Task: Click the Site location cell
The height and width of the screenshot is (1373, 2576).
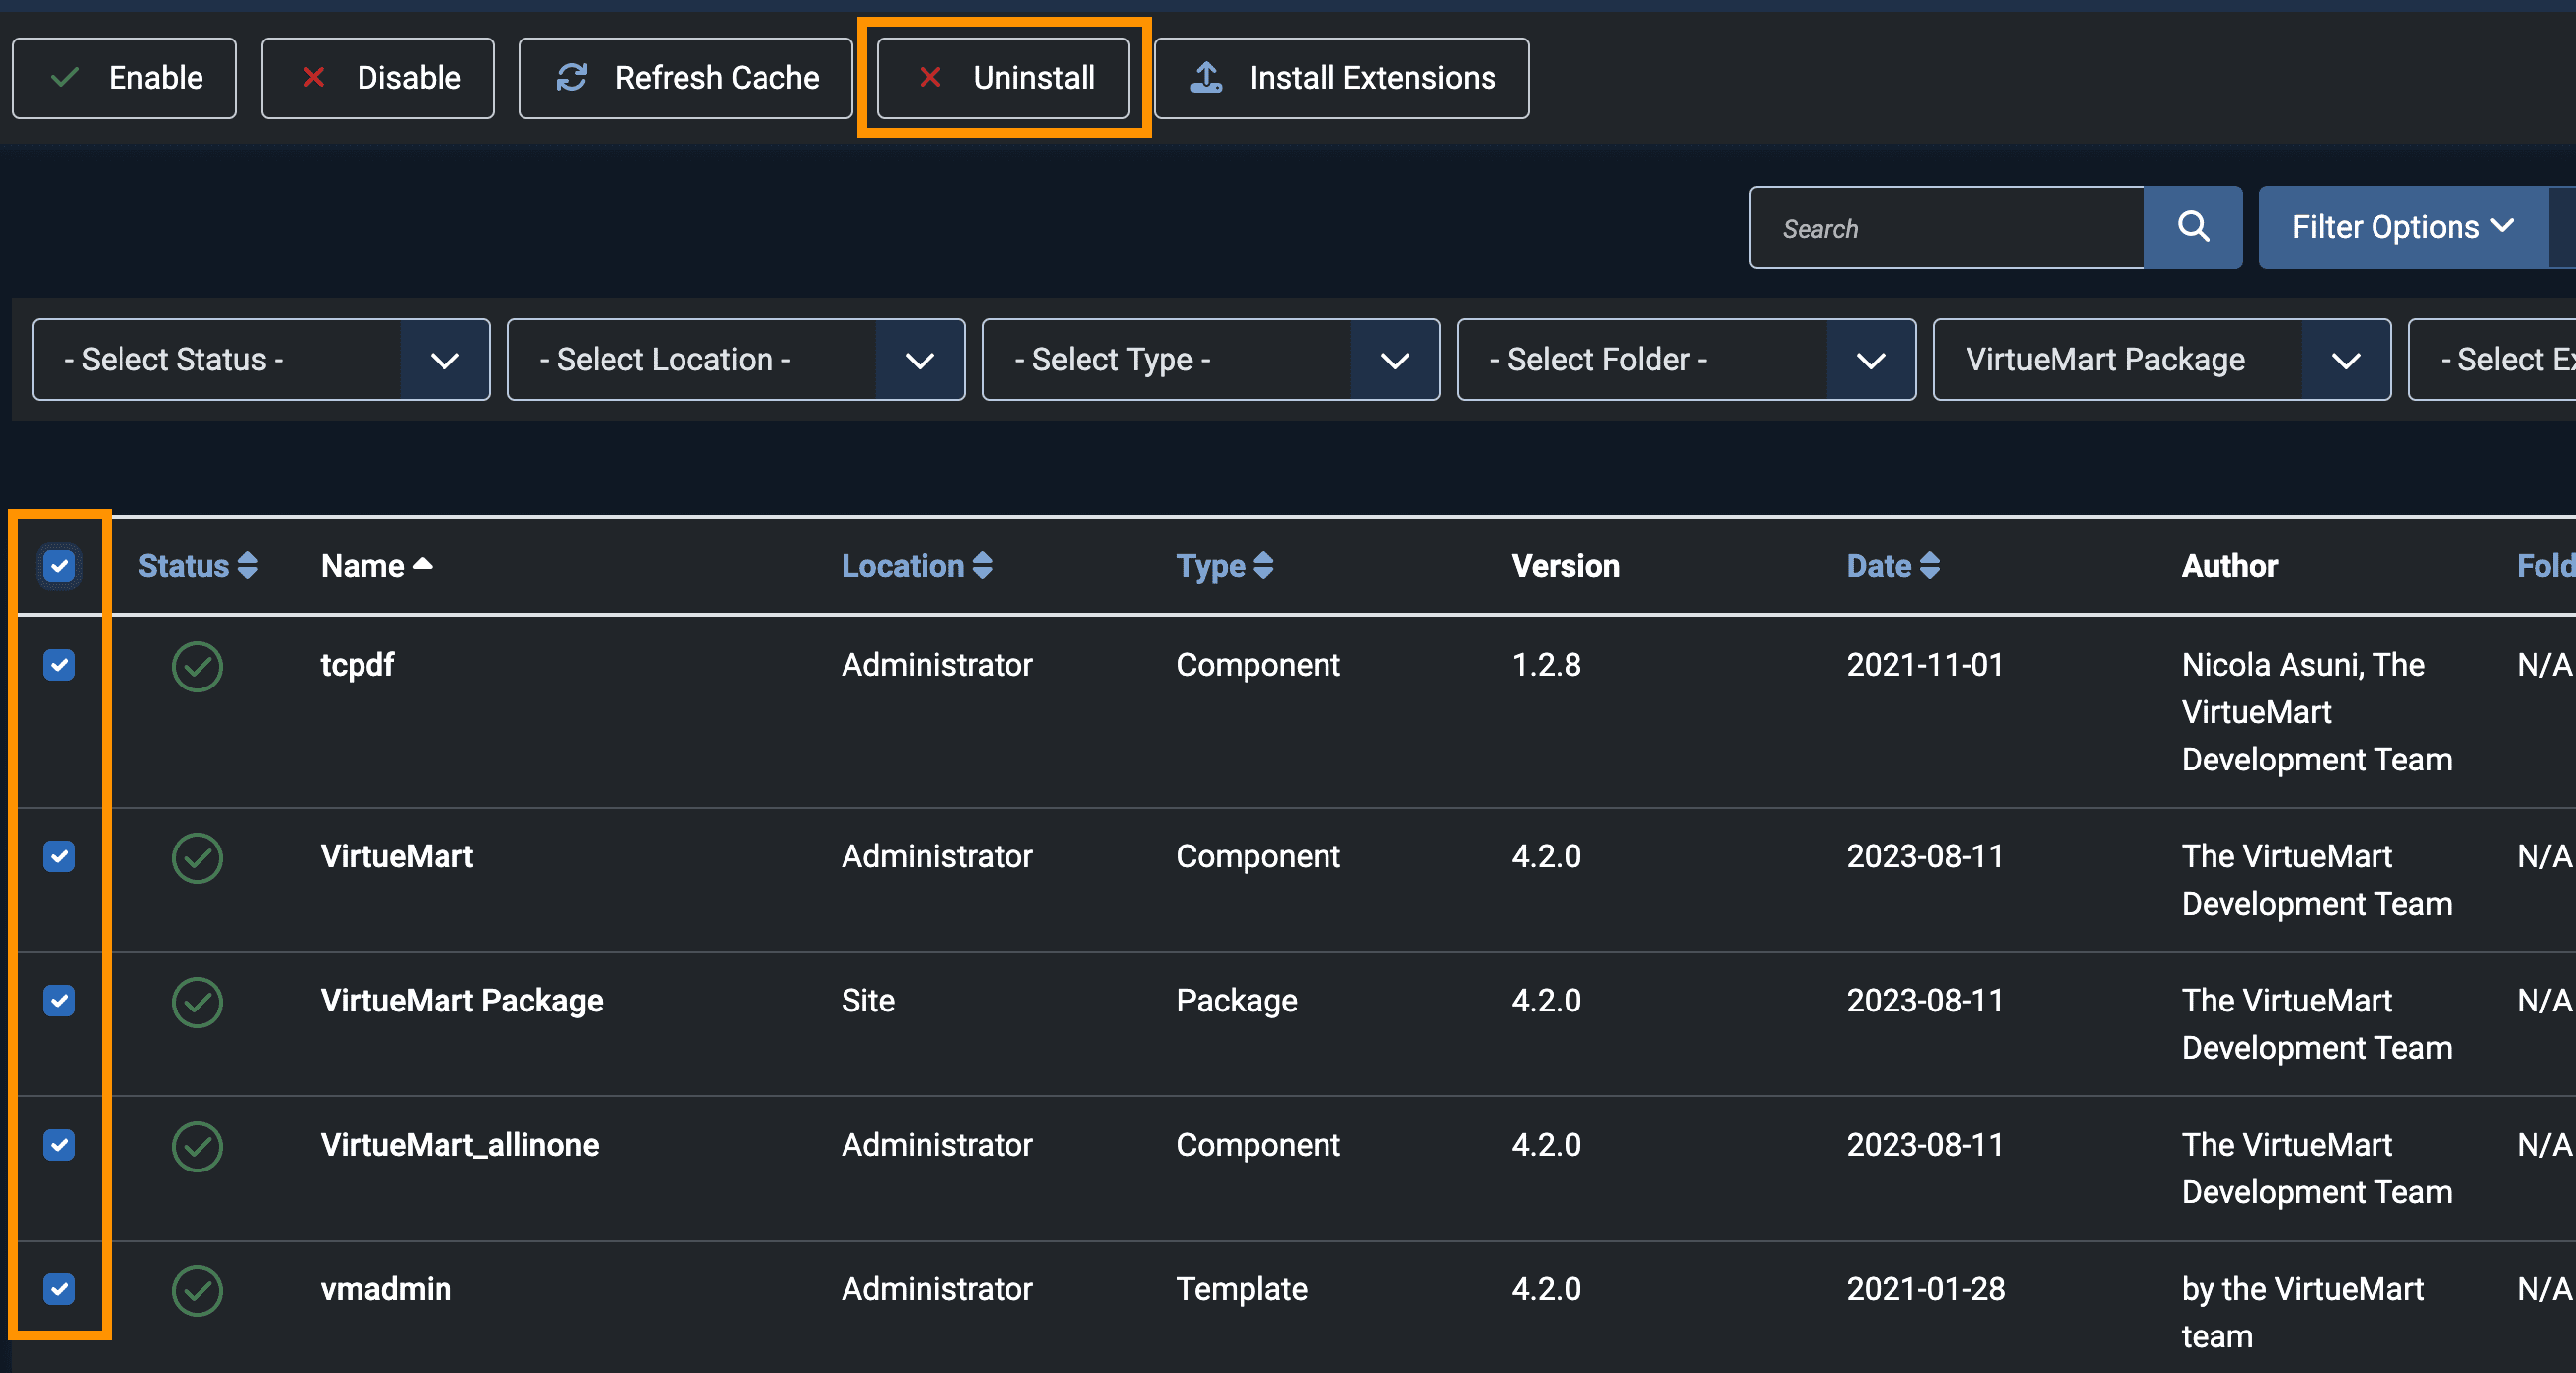Action: (x=868, y=1001)
